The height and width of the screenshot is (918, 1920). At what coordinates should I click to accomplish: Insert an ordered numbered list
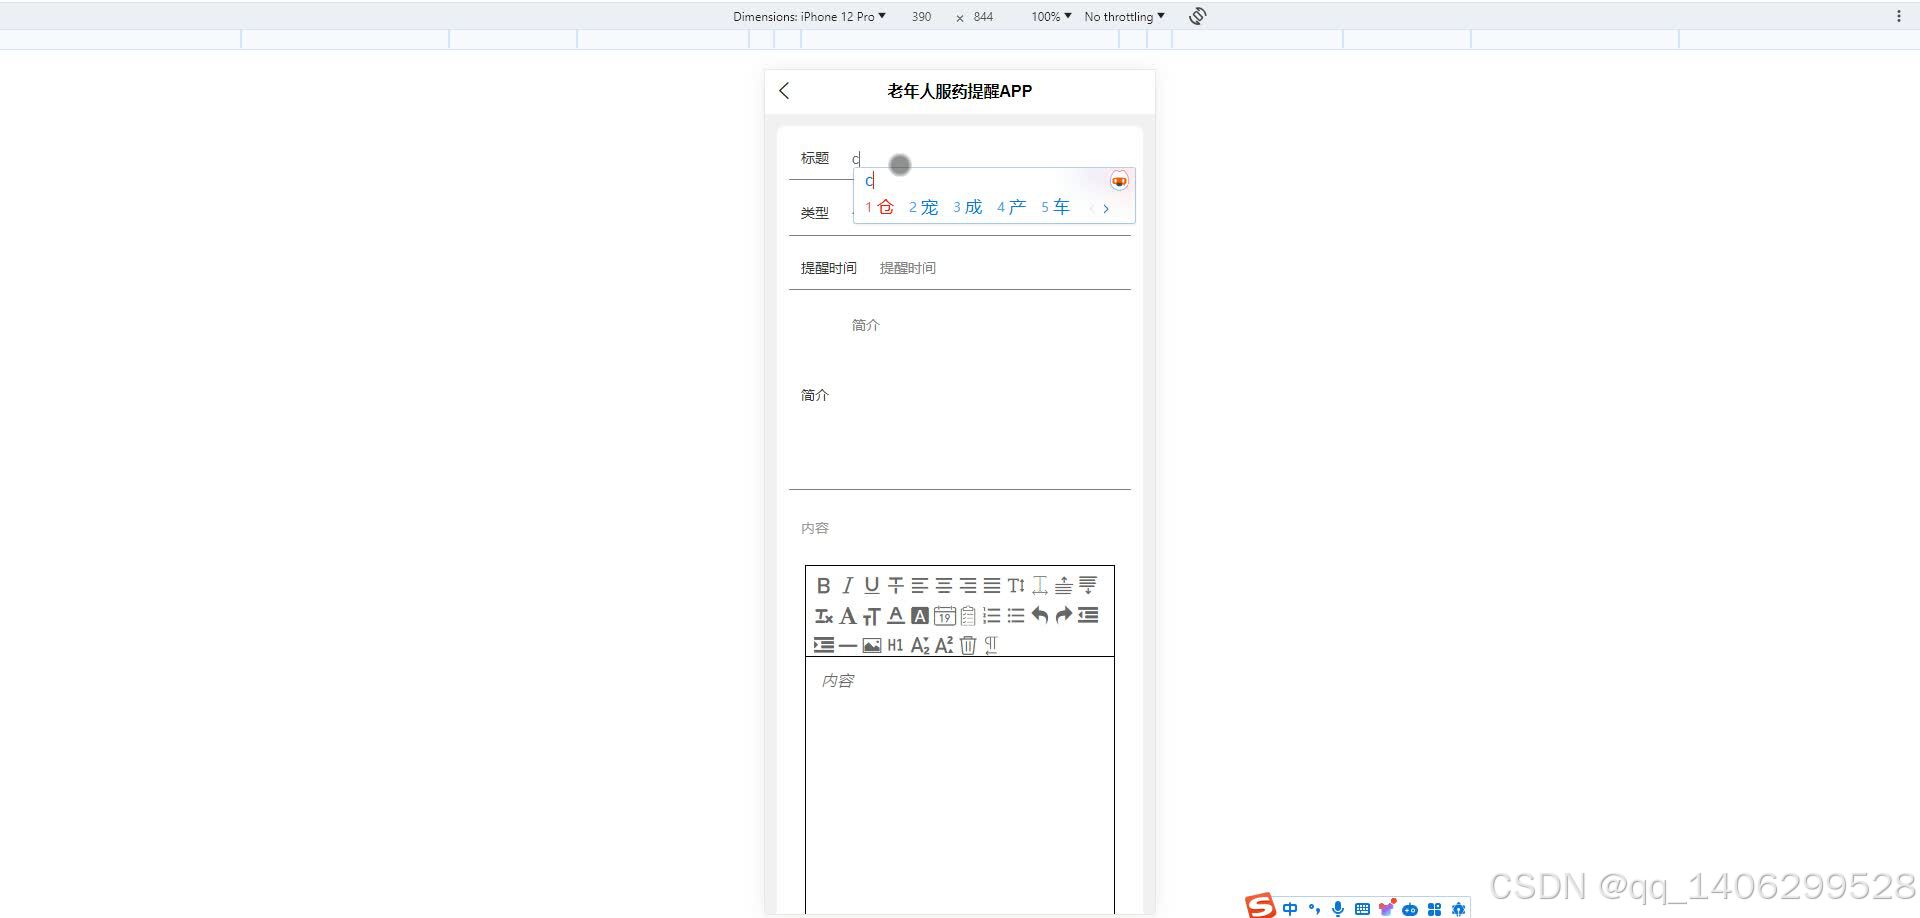click(991, 616)
